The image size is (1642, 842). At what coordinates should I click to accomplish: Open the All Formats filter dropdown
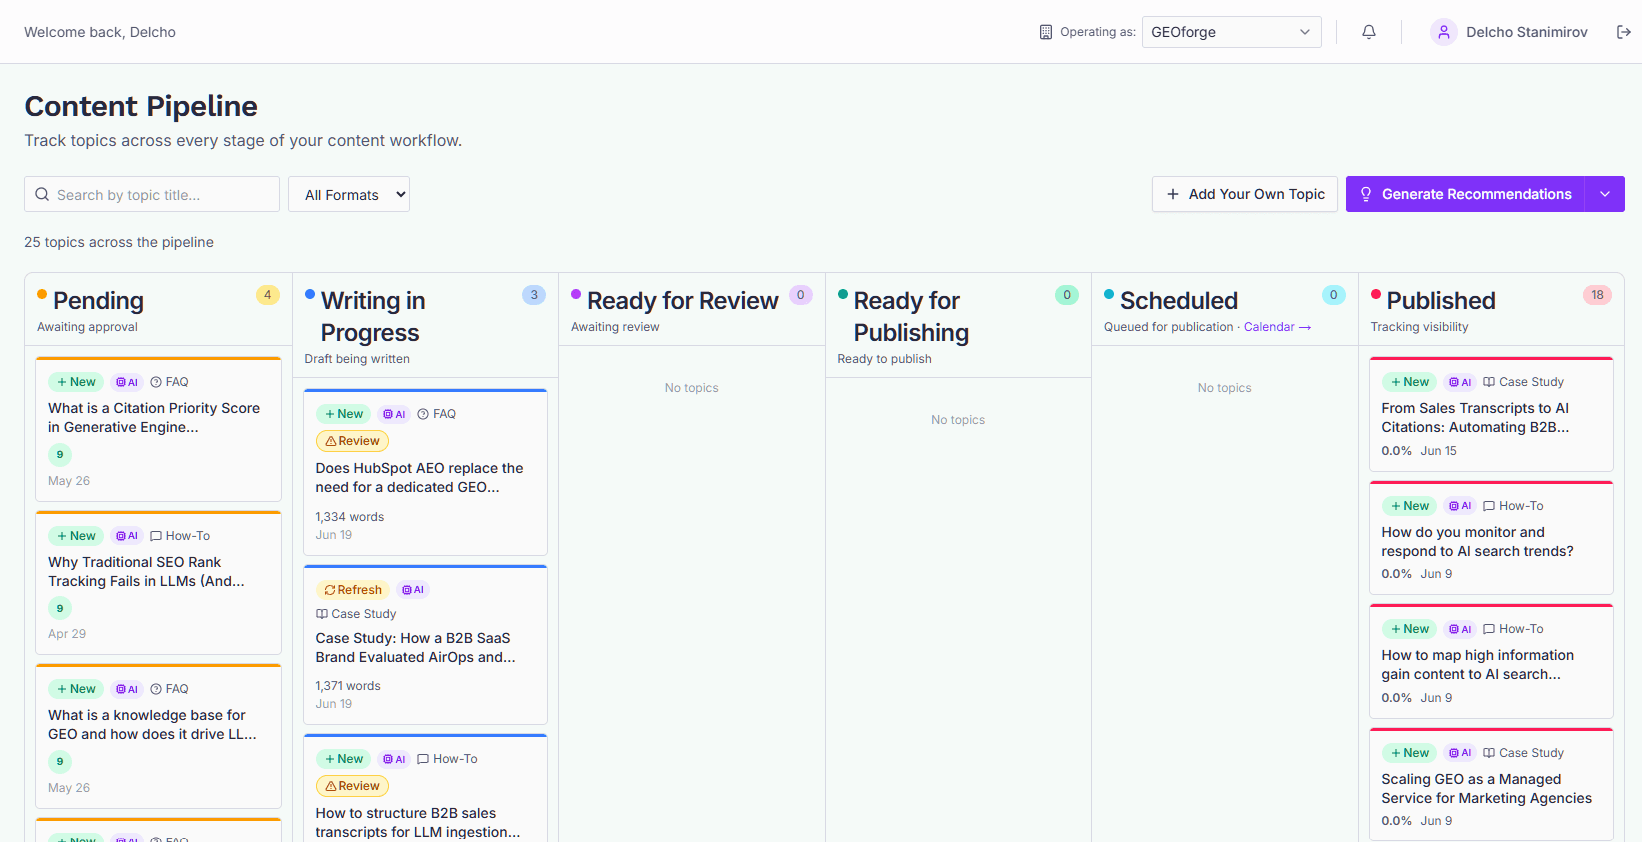click(349, 194)
